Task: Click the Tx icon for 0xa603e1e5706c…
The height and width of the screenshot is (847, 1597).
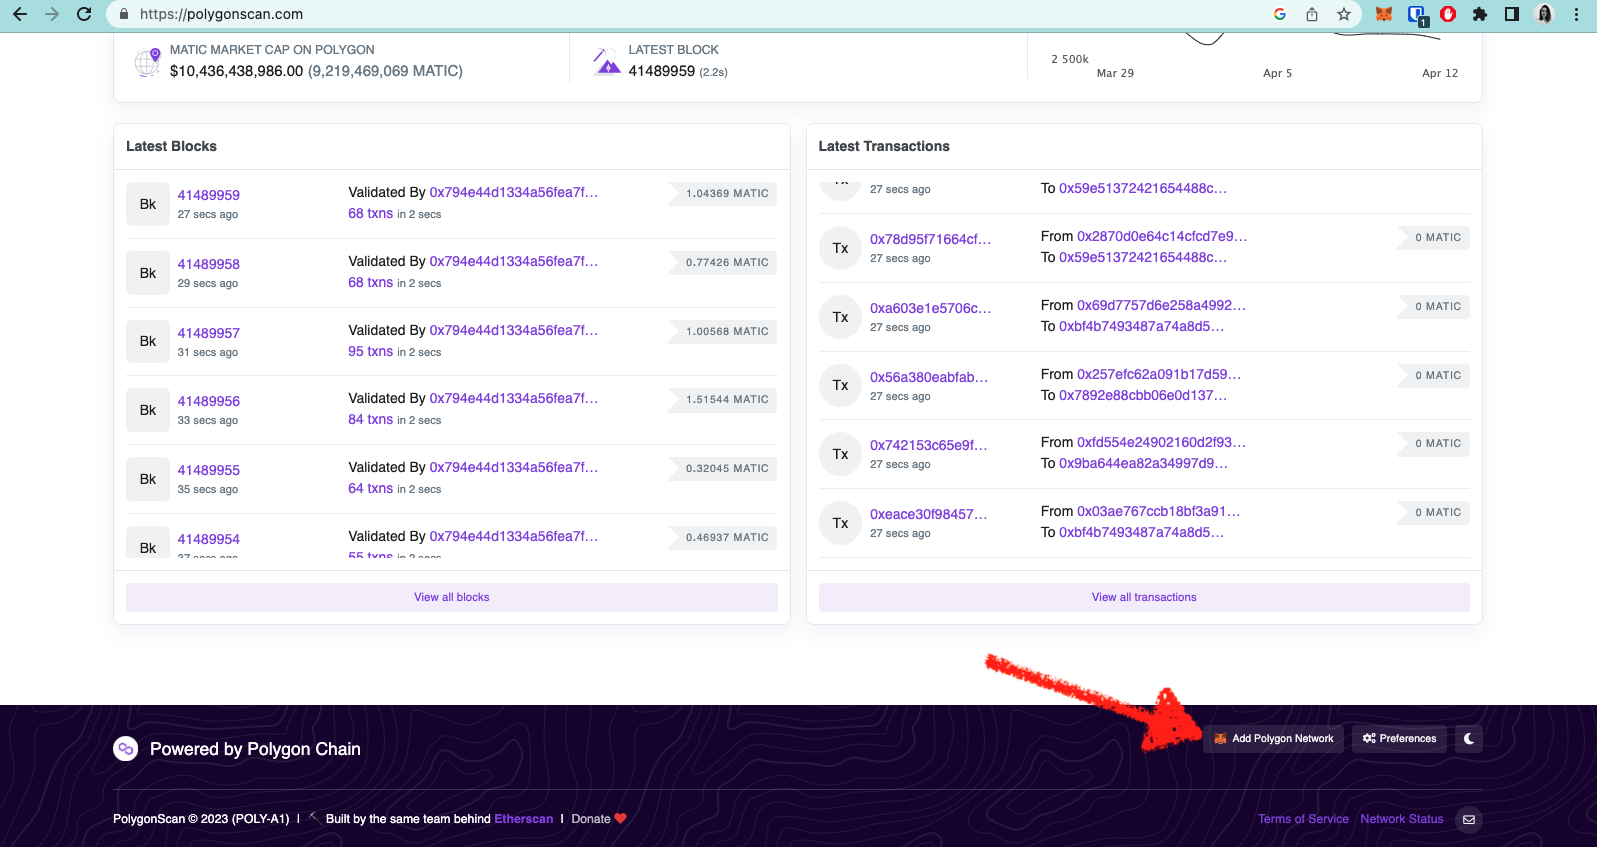Action: (840, 317)
